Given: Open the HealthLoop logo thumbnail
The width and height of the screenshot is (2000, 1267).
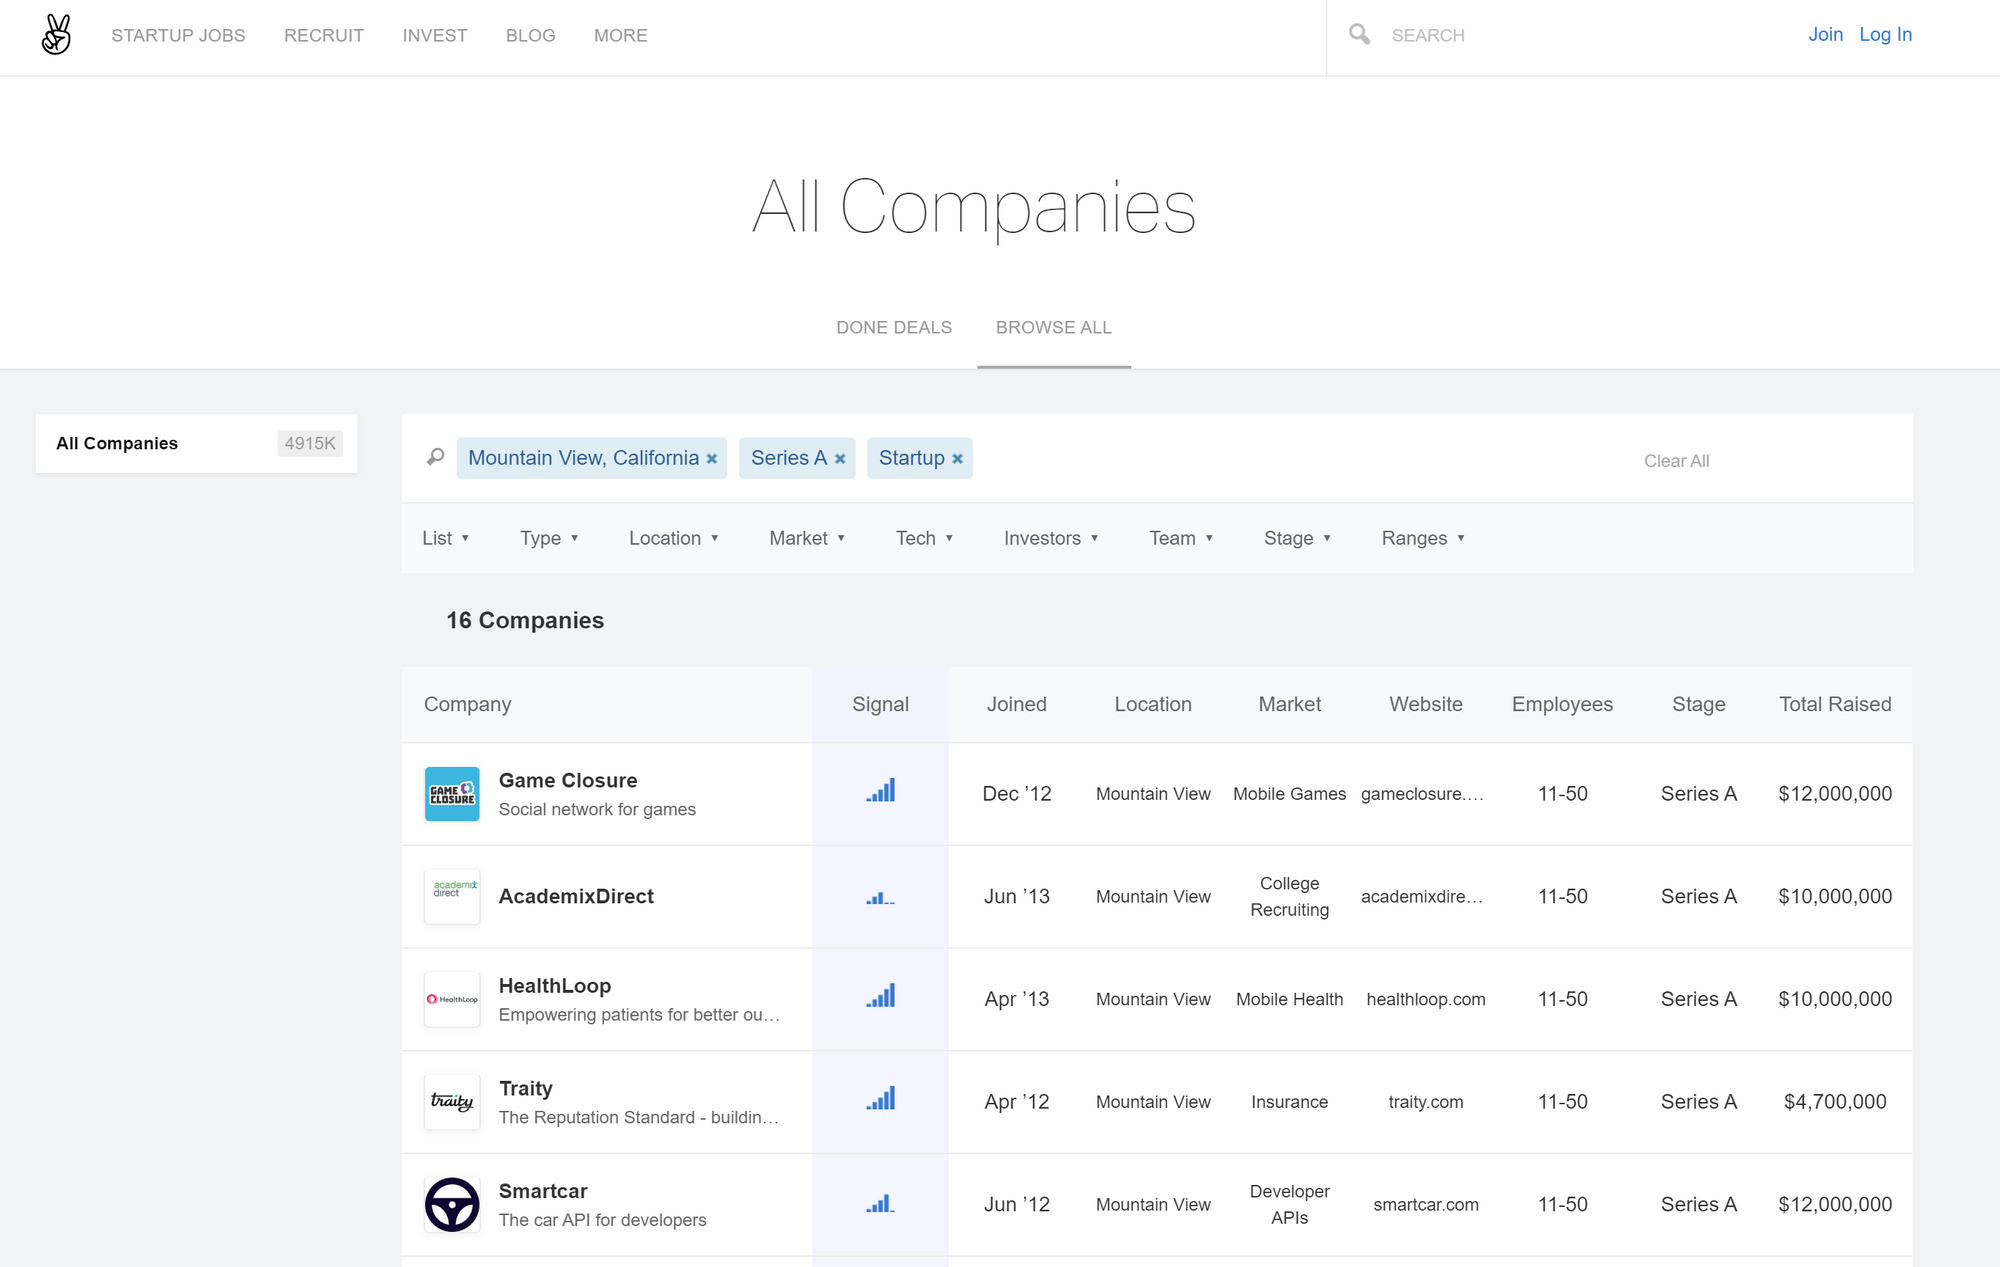Looking at the screenshot, I should [x=452, y=999].
